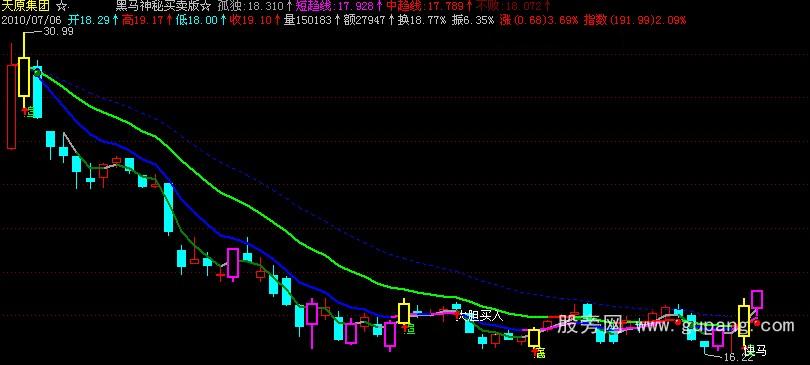Select the 孤独:18.310 indicator value

(251, 6)
